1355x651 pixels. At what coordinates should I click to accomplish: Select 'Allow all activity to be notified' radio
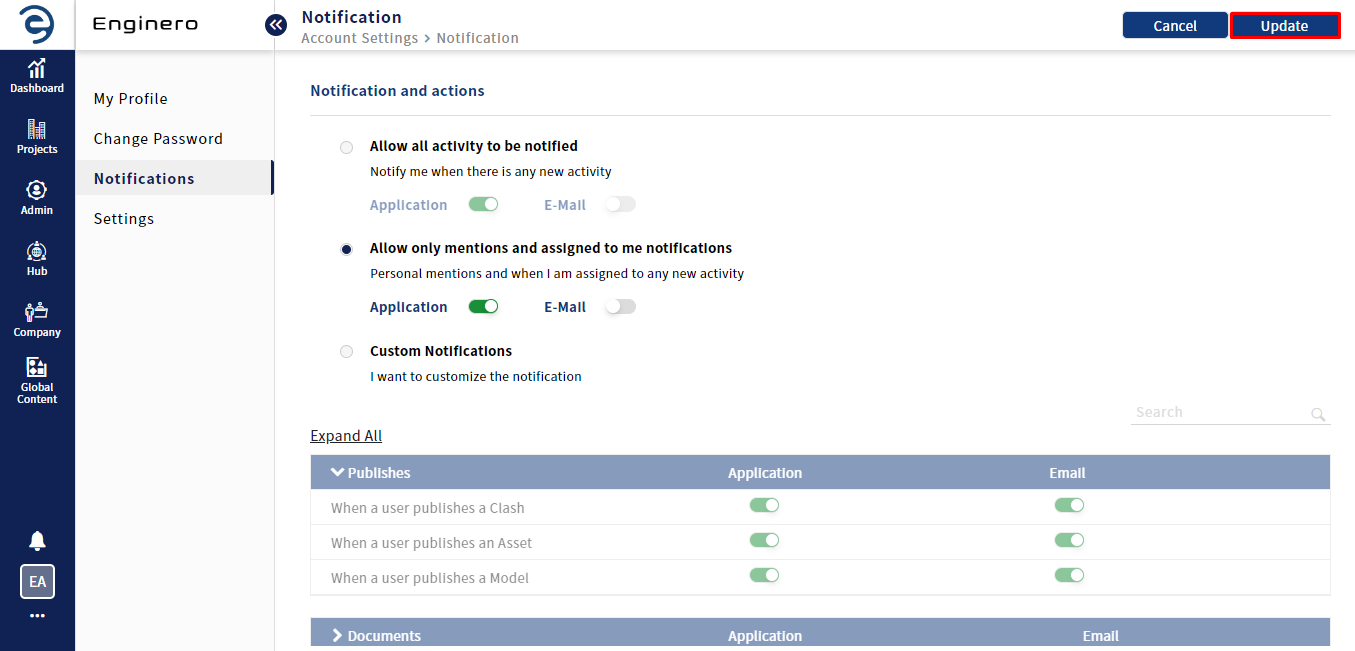pyautogui.click(x=347, y=147)
